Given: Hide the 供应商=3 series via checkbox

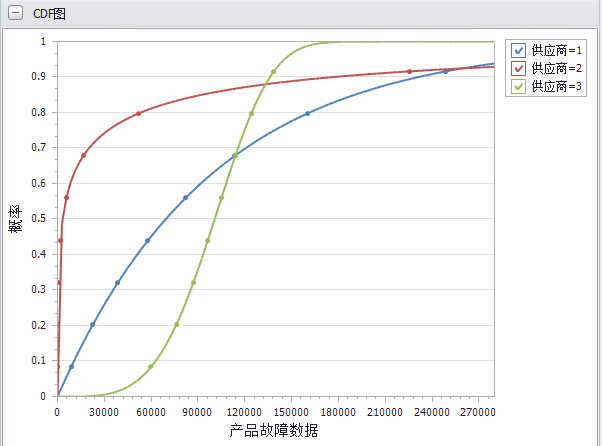Looking at the screenshot, I should [518, 87].
